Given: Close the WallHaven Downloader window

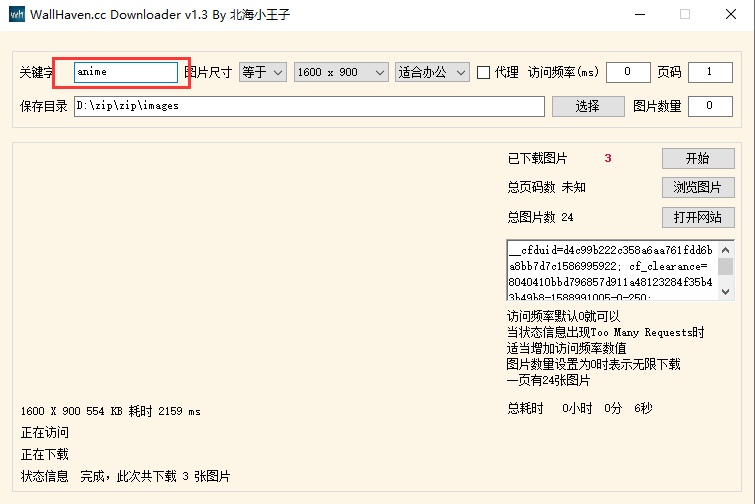Looking at the screenshot, I should point(731,14).
